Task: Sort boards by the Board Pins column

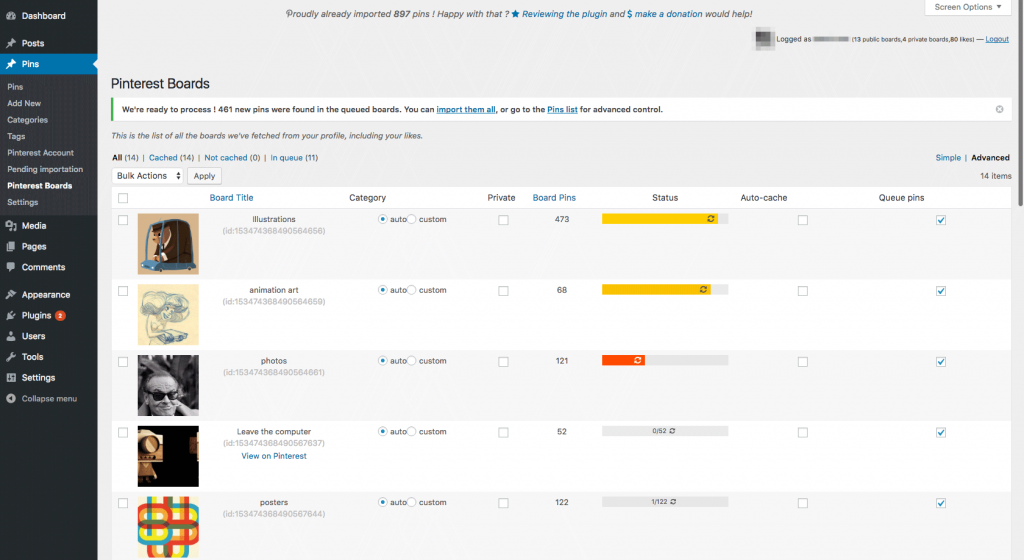Action: [x=554, y=198]
